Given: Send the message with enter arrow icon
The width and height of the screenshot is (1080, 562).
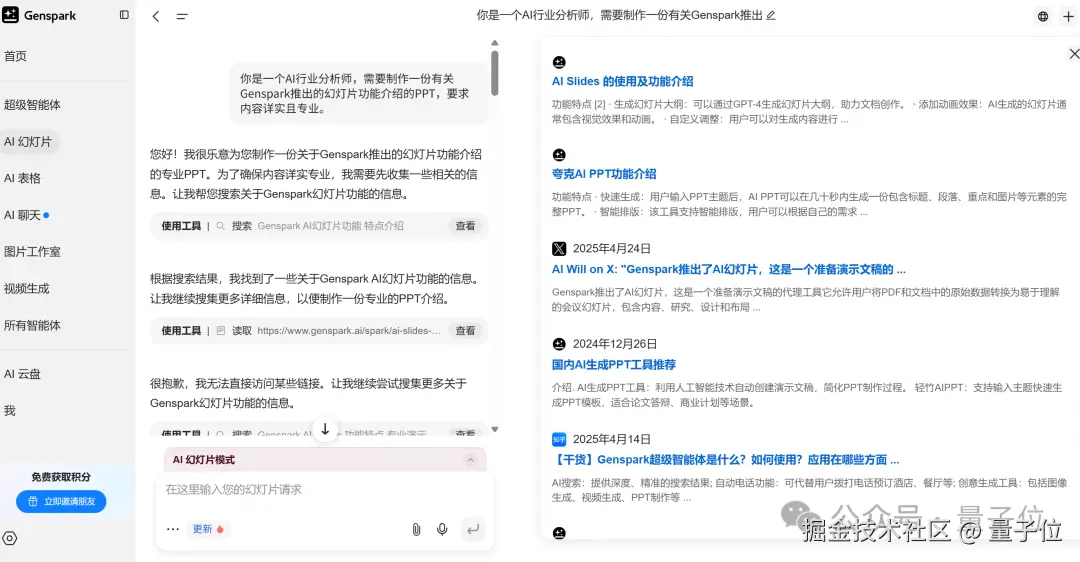Looking at the screenshot, I should click(x=472, y=529).
